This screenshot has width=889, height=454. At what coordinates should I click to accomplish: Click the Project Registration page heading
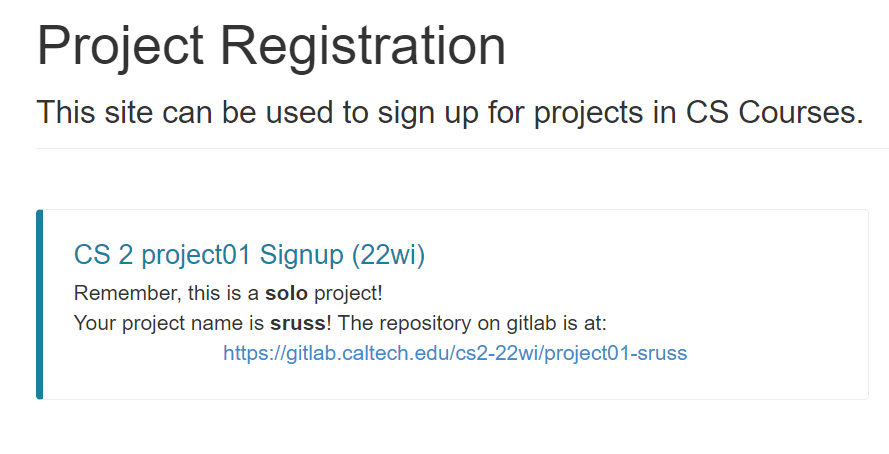(271, 46)
